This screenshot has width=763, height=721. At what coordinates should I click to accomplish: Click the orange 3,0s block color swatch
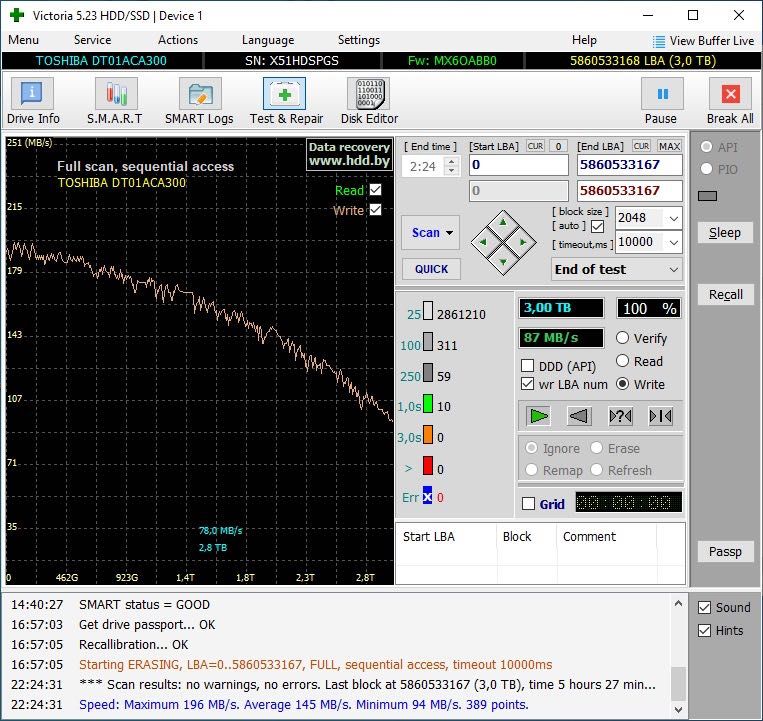click(x=428, y=435)
